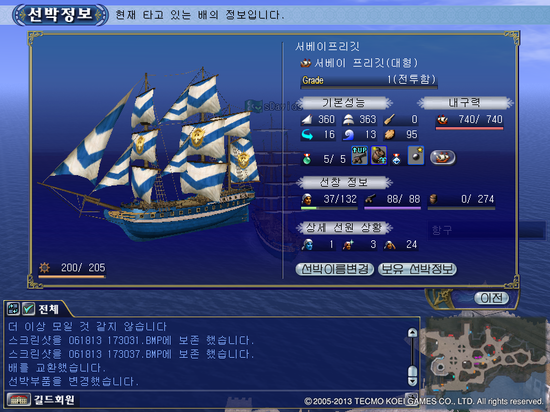
Task: Click the cannon upgrade skill icon
Action: point(360,155)
